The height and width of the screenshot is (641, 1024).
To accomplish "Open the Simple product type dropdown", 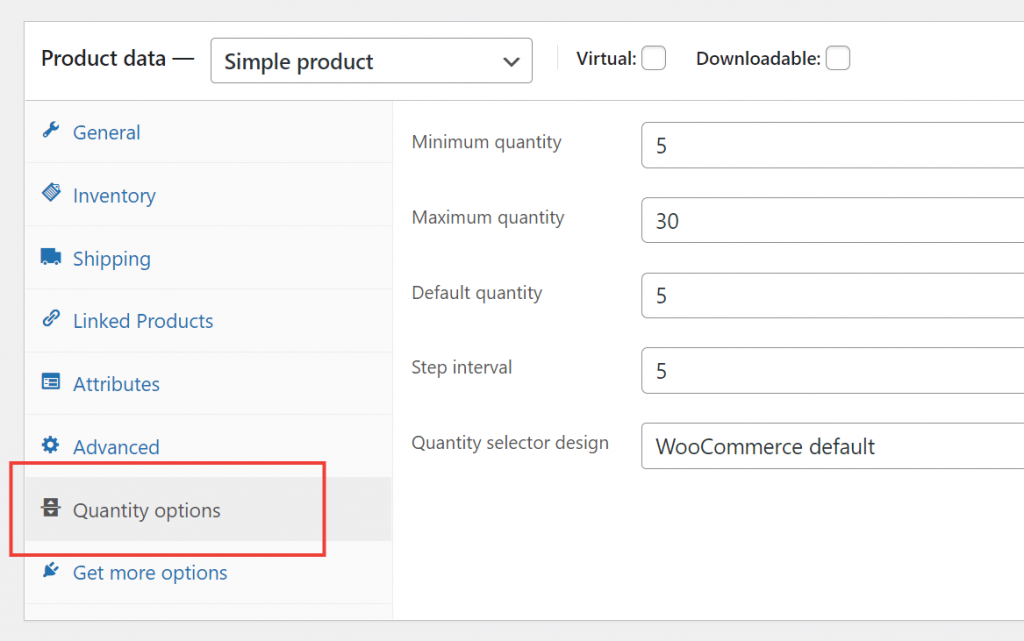I will (371, 61).
